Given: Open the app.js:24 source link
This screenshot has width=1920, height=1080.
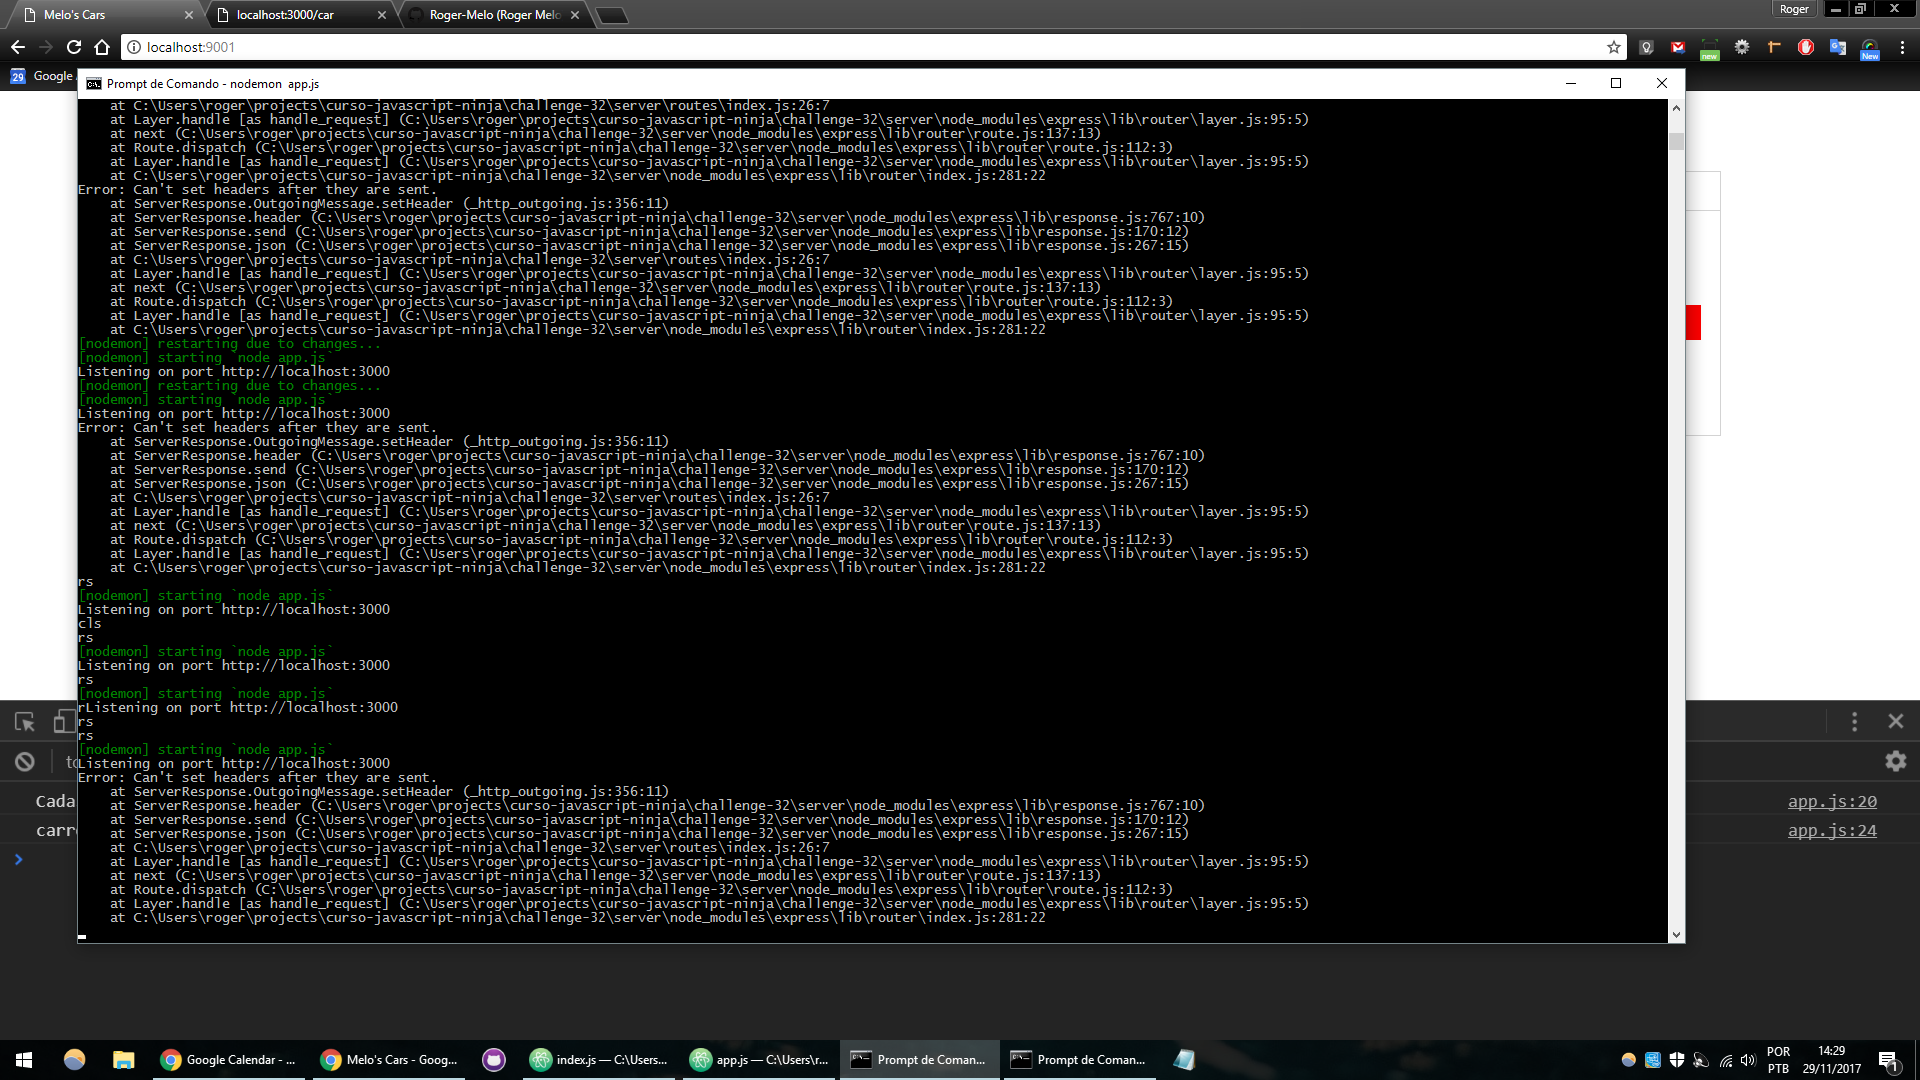Looking at the screenshot, I should (1831, 830).
